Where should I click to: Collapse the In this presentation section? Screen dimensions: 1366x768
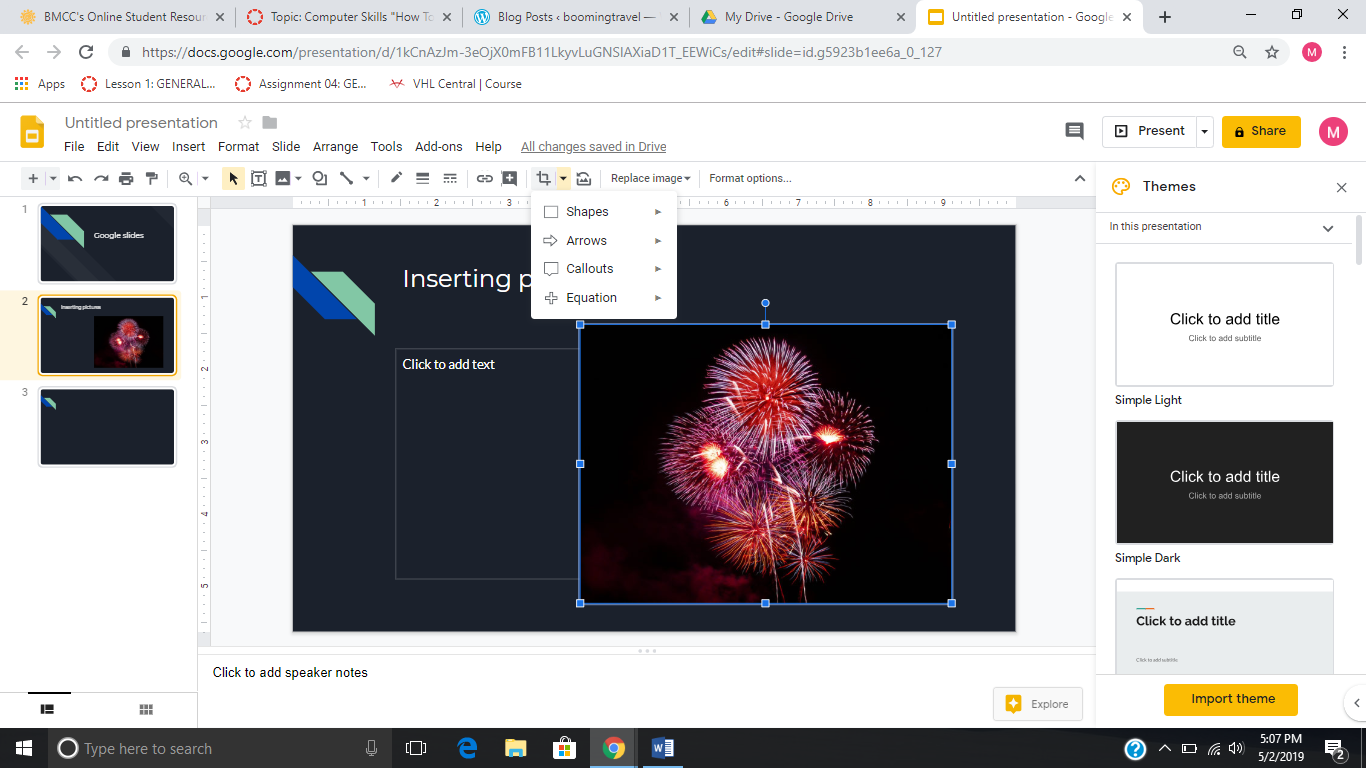click(x=1327, y=228)
